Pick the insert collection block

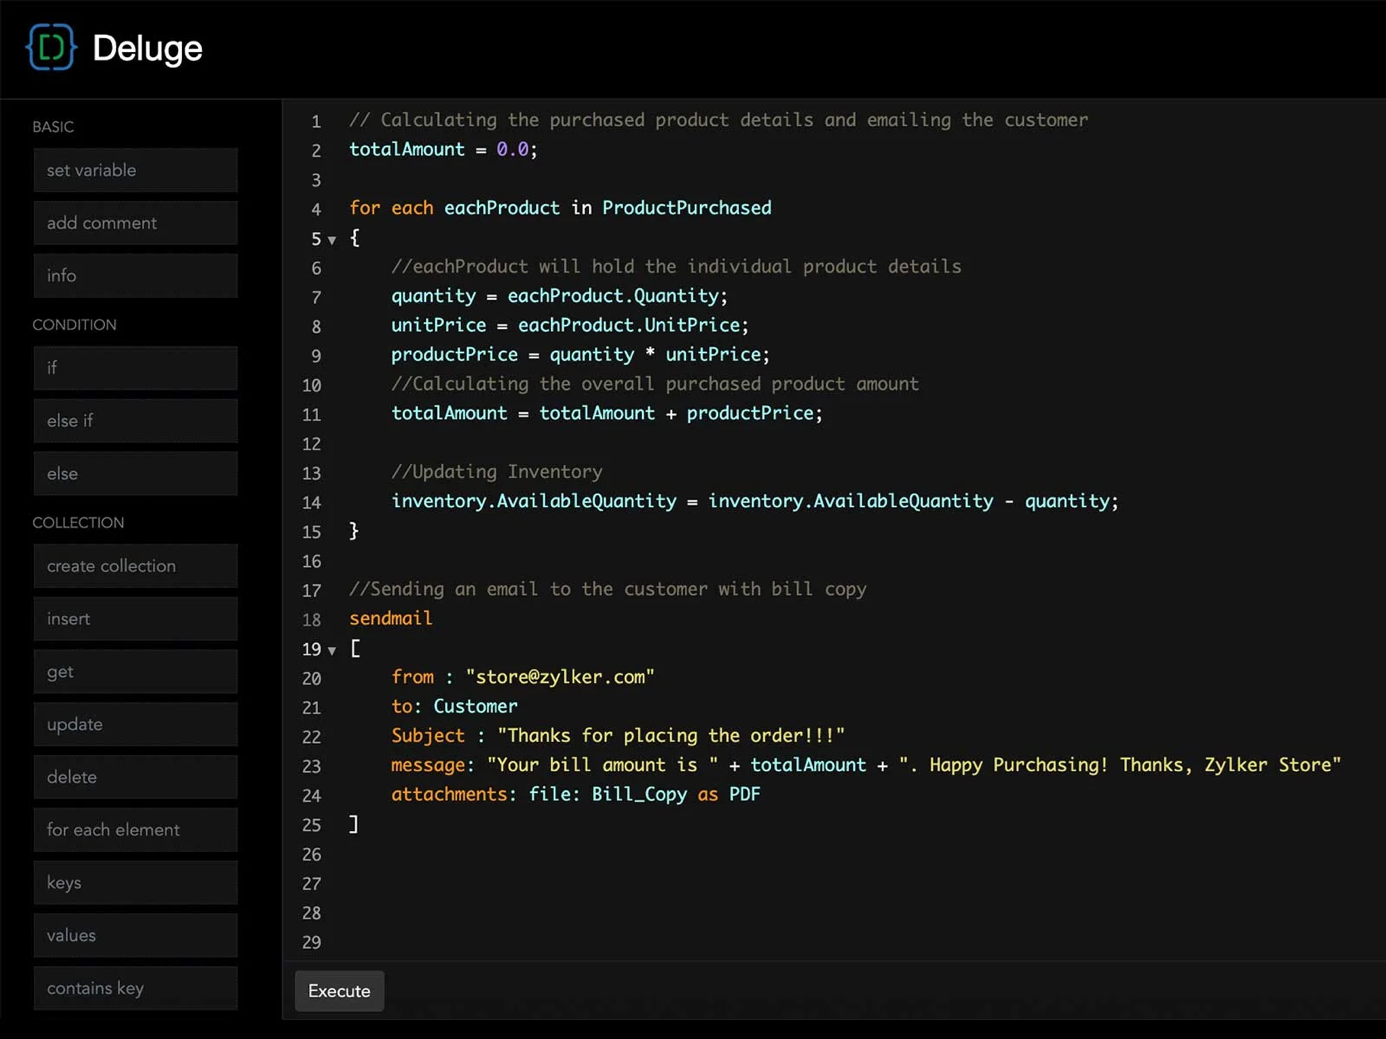tap(135, 619)
